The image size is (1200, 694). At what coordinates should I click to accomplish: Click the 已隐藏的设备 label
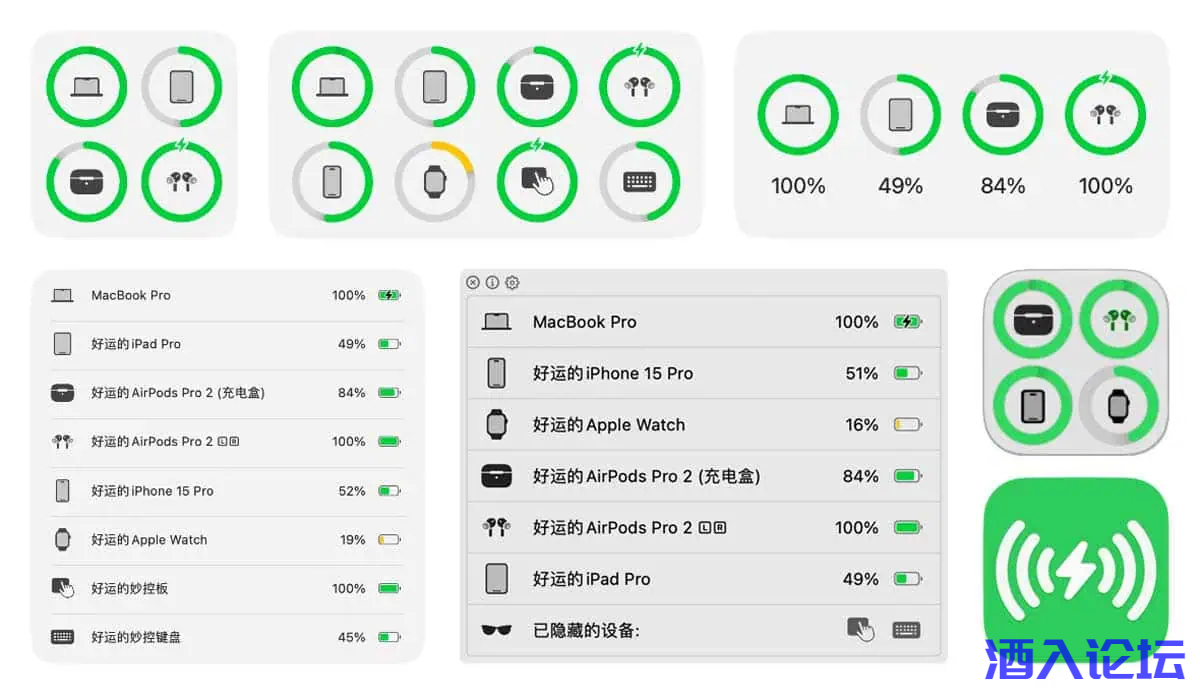586,630
